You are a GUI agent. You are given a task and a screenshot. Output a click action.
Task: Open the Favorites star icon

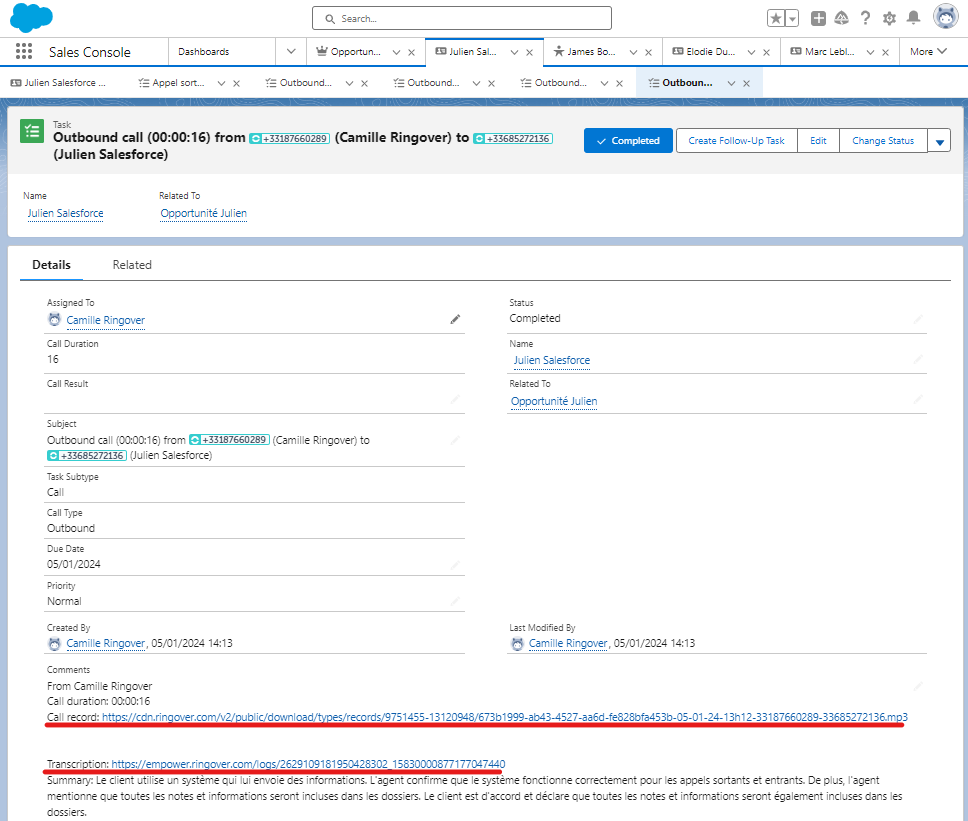coord(776,19)
